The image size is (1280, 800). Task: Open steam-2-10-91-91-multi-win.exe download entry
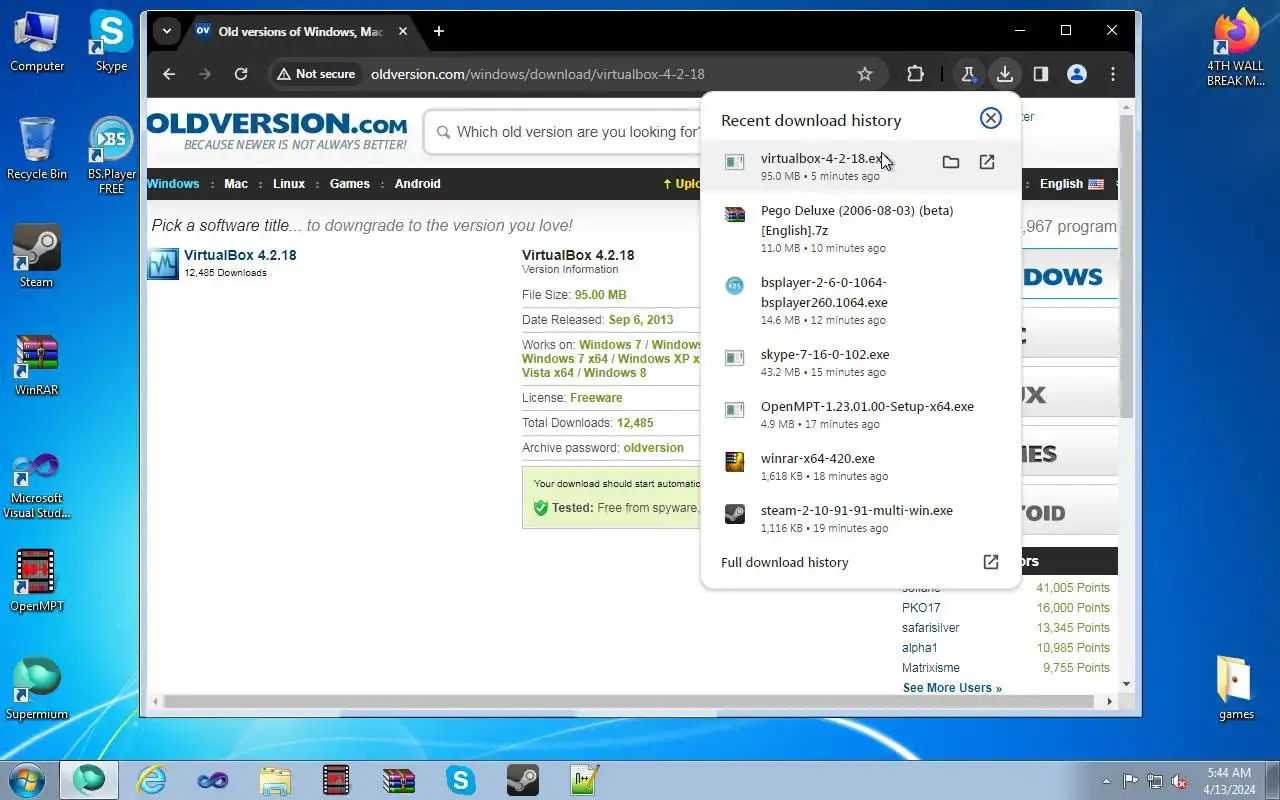click(x=861, y=518)
